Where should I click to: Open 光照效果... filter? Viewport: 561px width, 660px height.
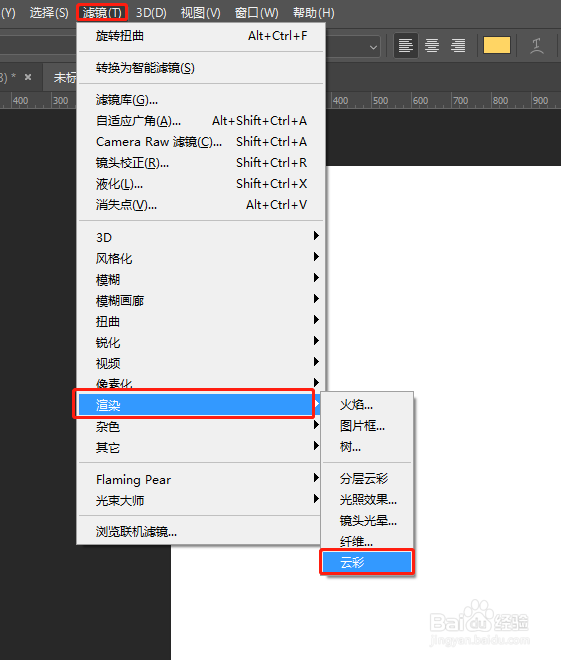367,500
